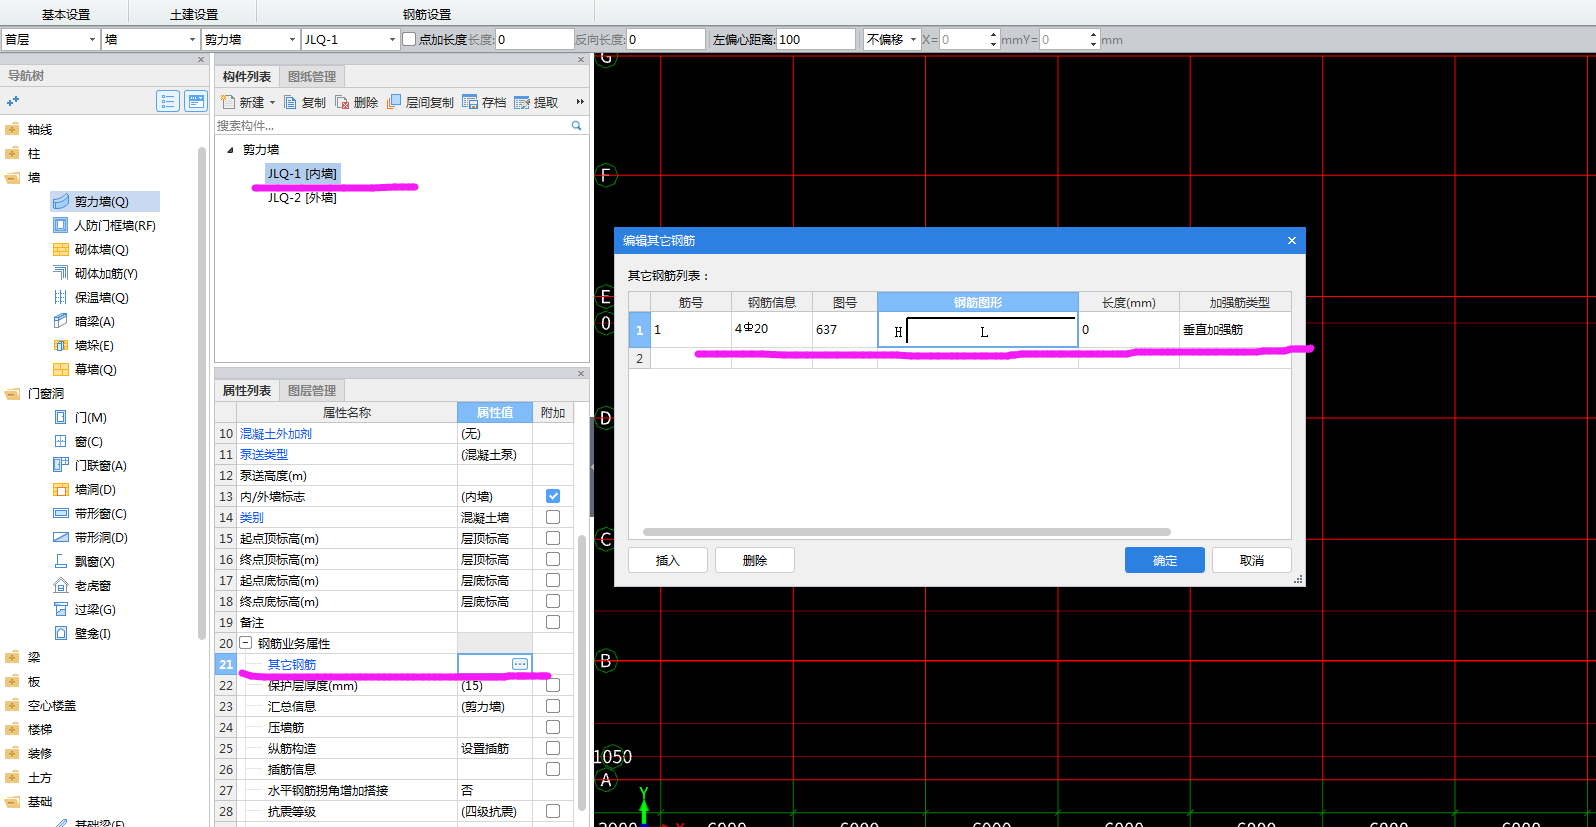
Task: Open the 土建设置 menu tab
Action: [x=194, y=14]
